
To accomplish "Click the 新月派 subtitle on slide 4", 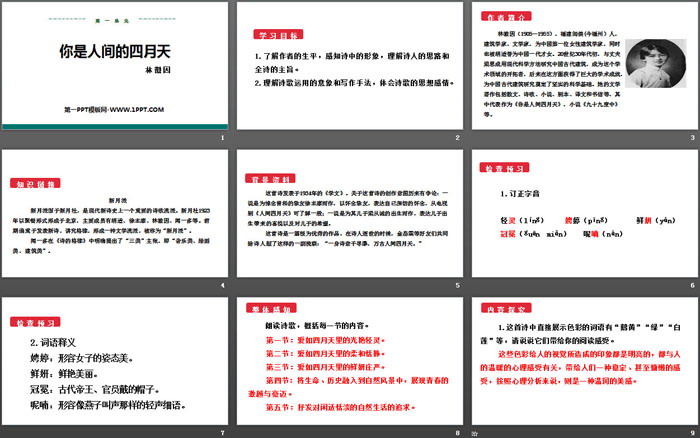I will (118, 200).
